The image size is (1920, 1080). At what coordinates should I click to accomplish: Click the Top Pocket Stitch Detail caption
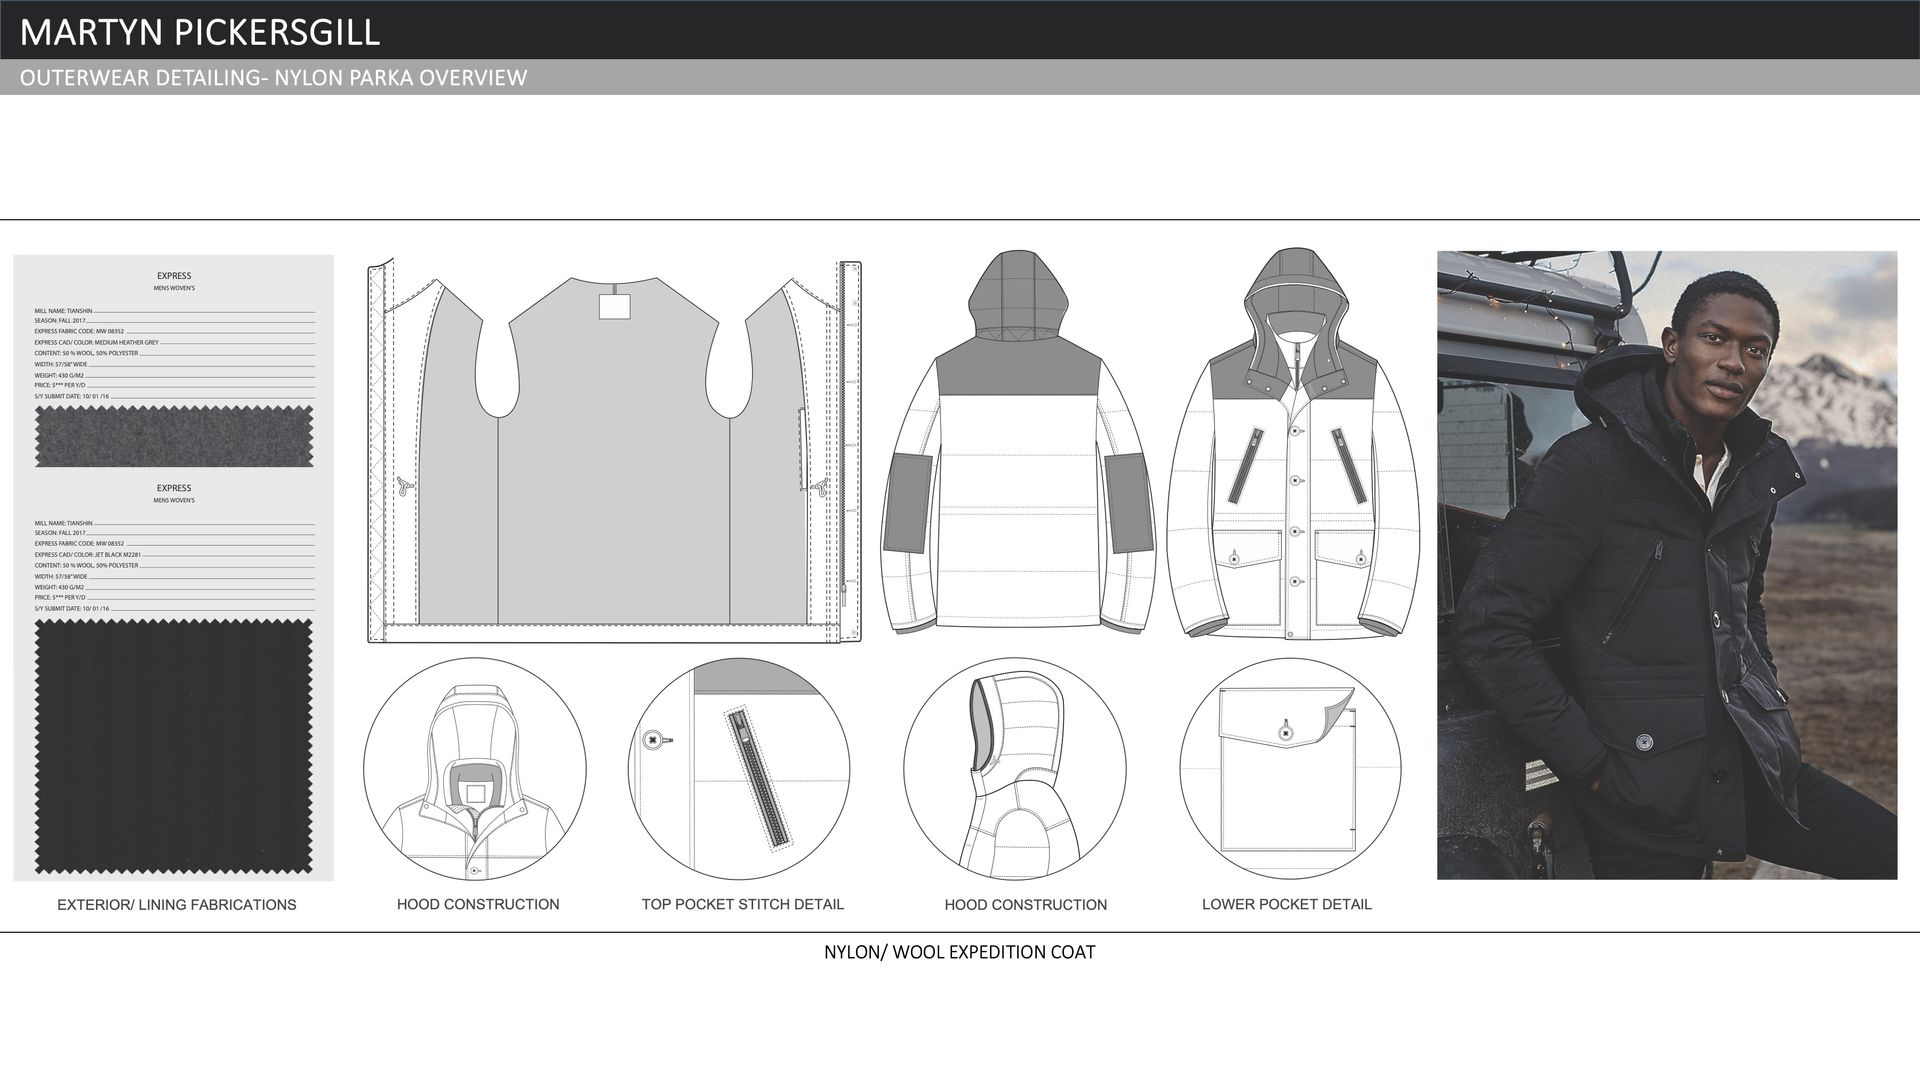[x=742, y=904]
